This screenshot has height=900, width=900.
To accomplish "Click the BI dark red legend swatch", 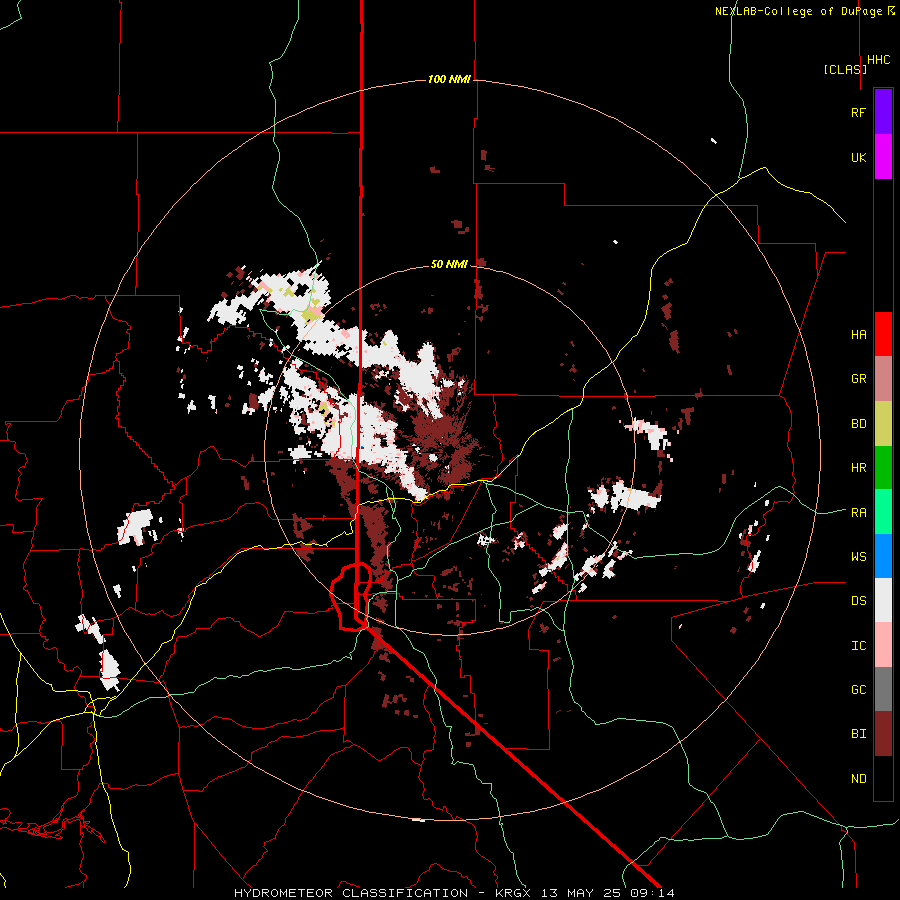I will pyautogui.click(x=883, y=734).
